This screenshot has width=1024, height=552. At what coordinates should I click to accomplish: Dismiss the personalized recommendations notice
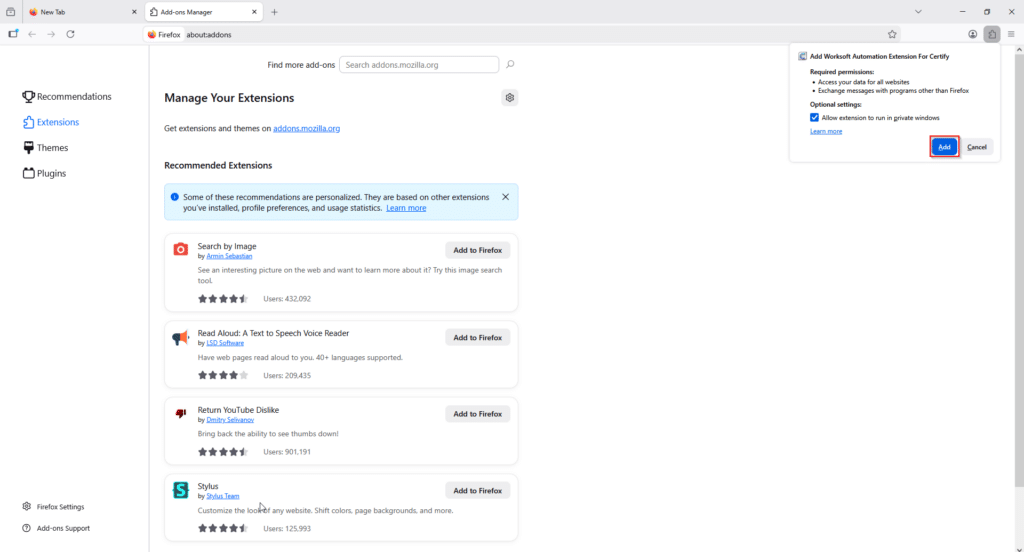(505, 197)
